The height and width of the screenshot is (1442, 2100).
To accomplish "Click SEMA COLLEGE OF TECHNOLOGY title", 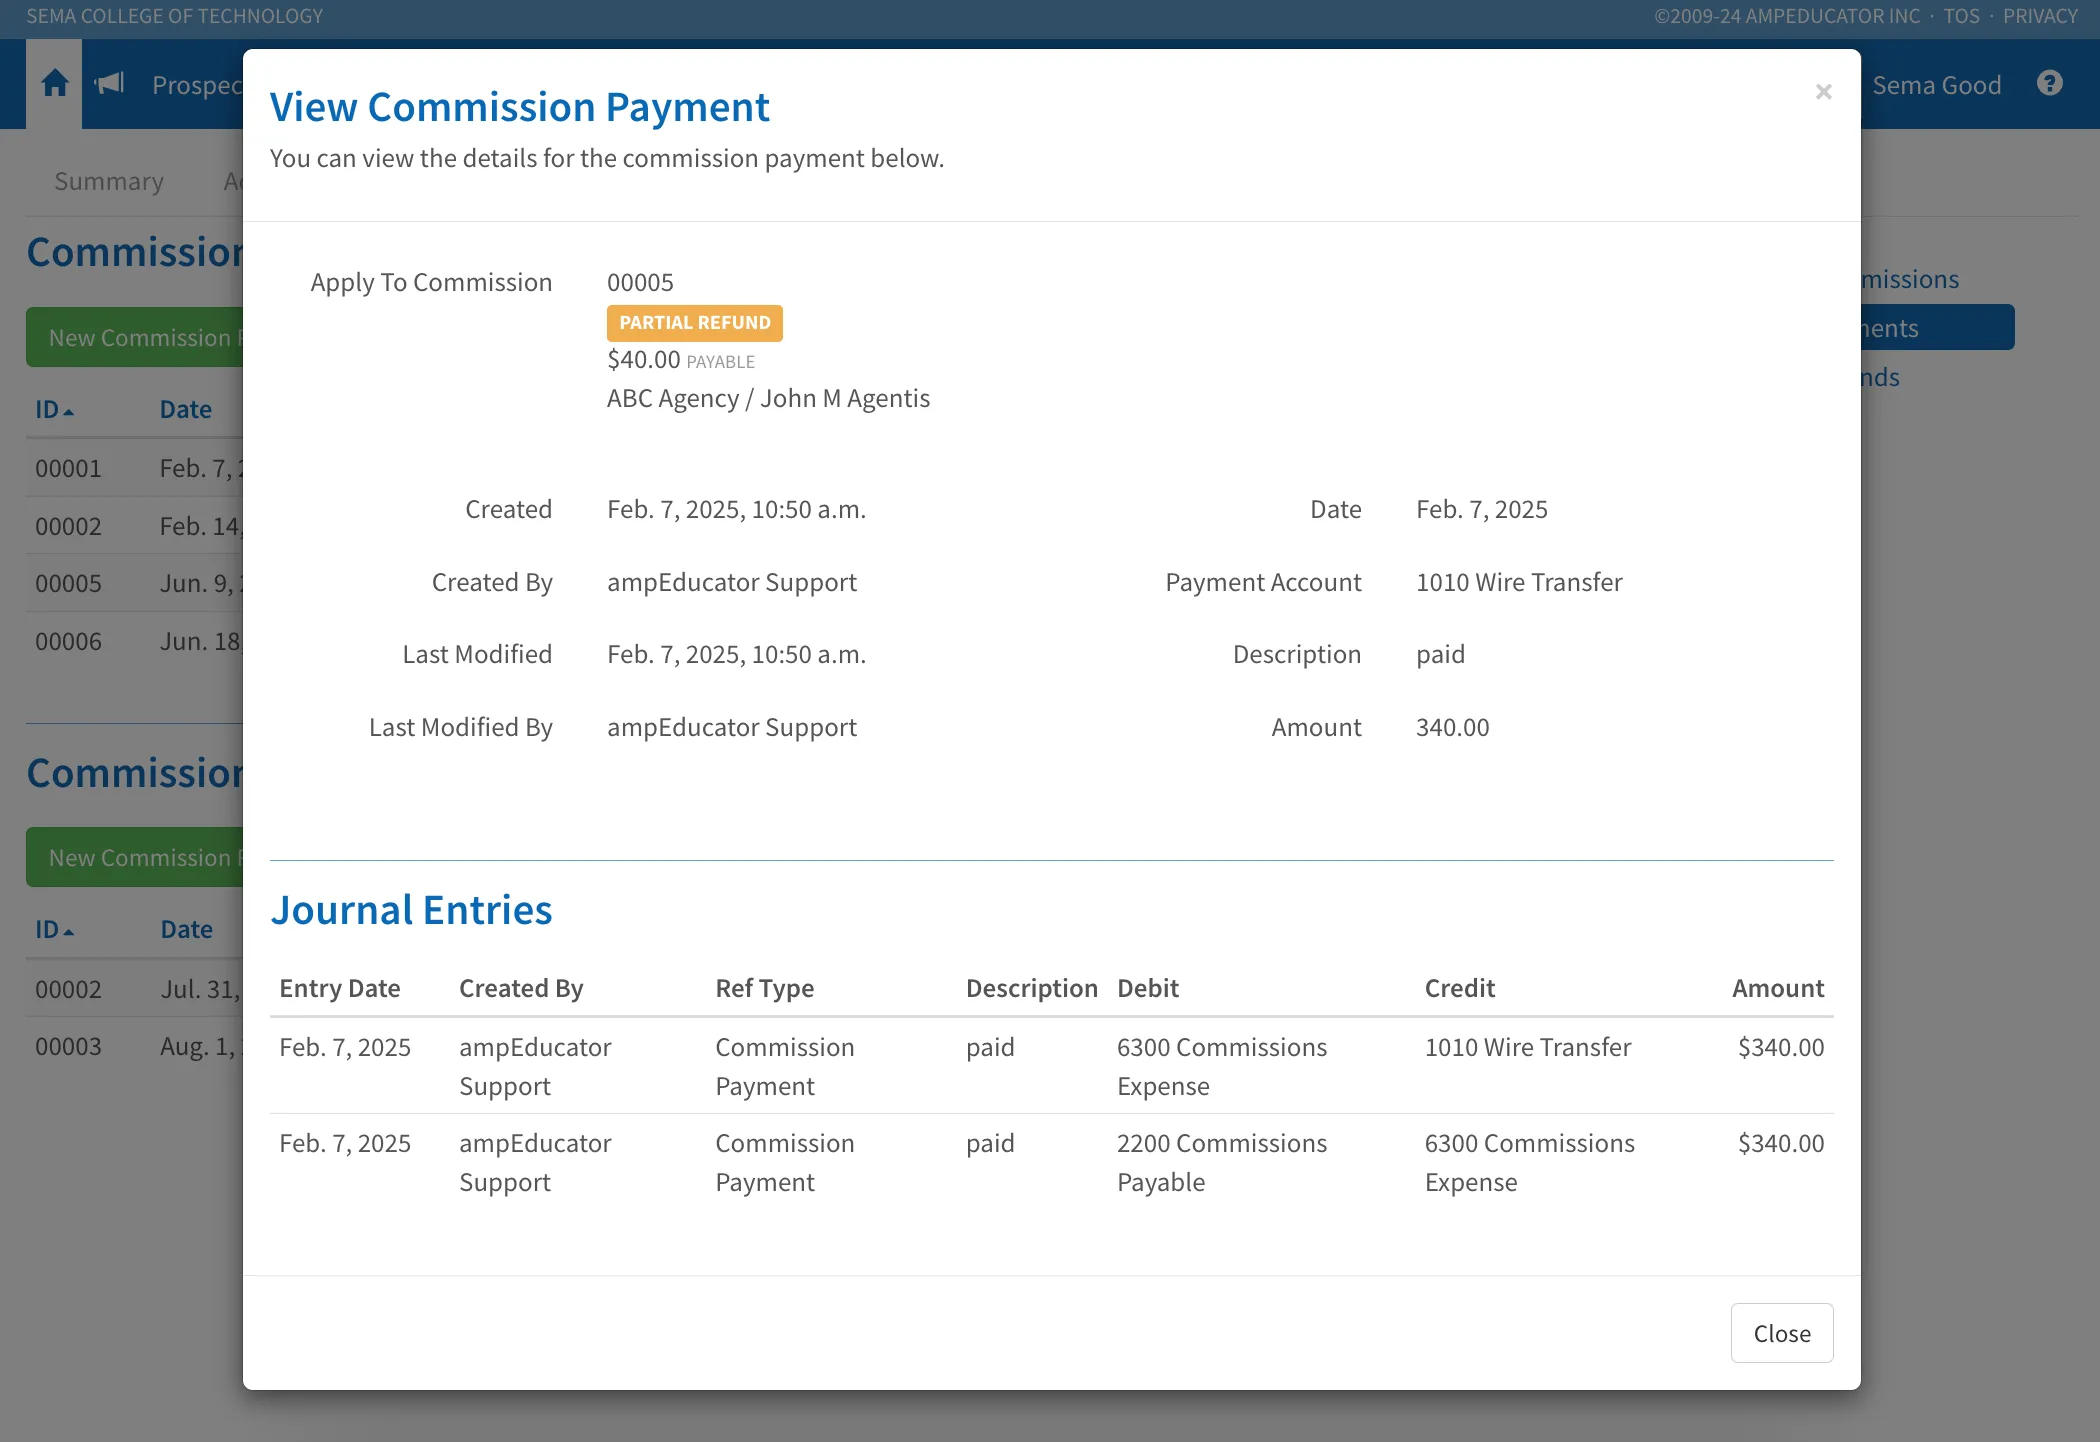I will (x=175, y=16).
